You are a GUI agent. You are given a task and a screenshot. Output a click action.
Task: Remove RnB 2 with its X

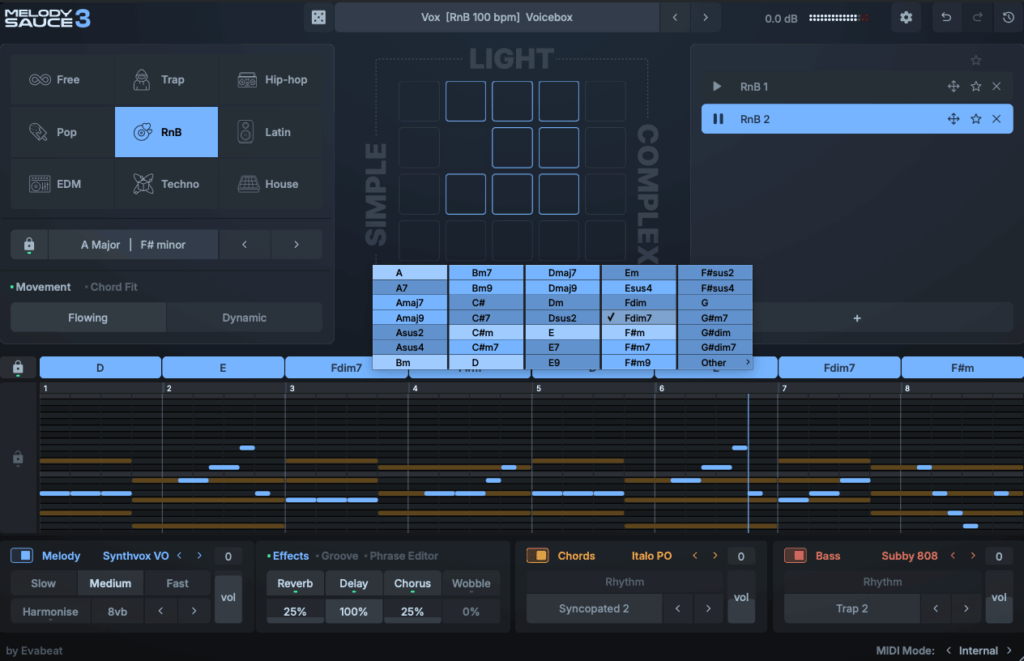click(x=997, y=119)
